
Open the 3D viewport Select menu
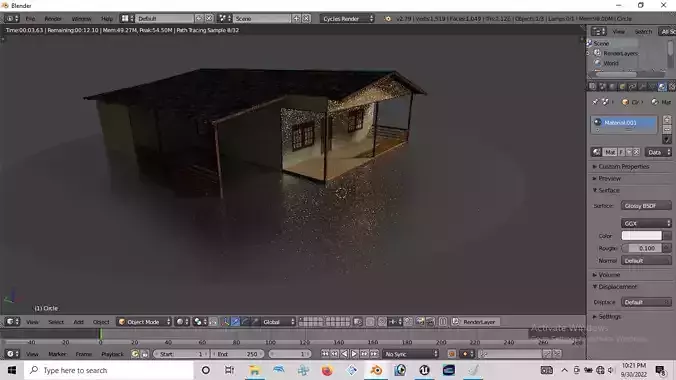coord(56,322)
